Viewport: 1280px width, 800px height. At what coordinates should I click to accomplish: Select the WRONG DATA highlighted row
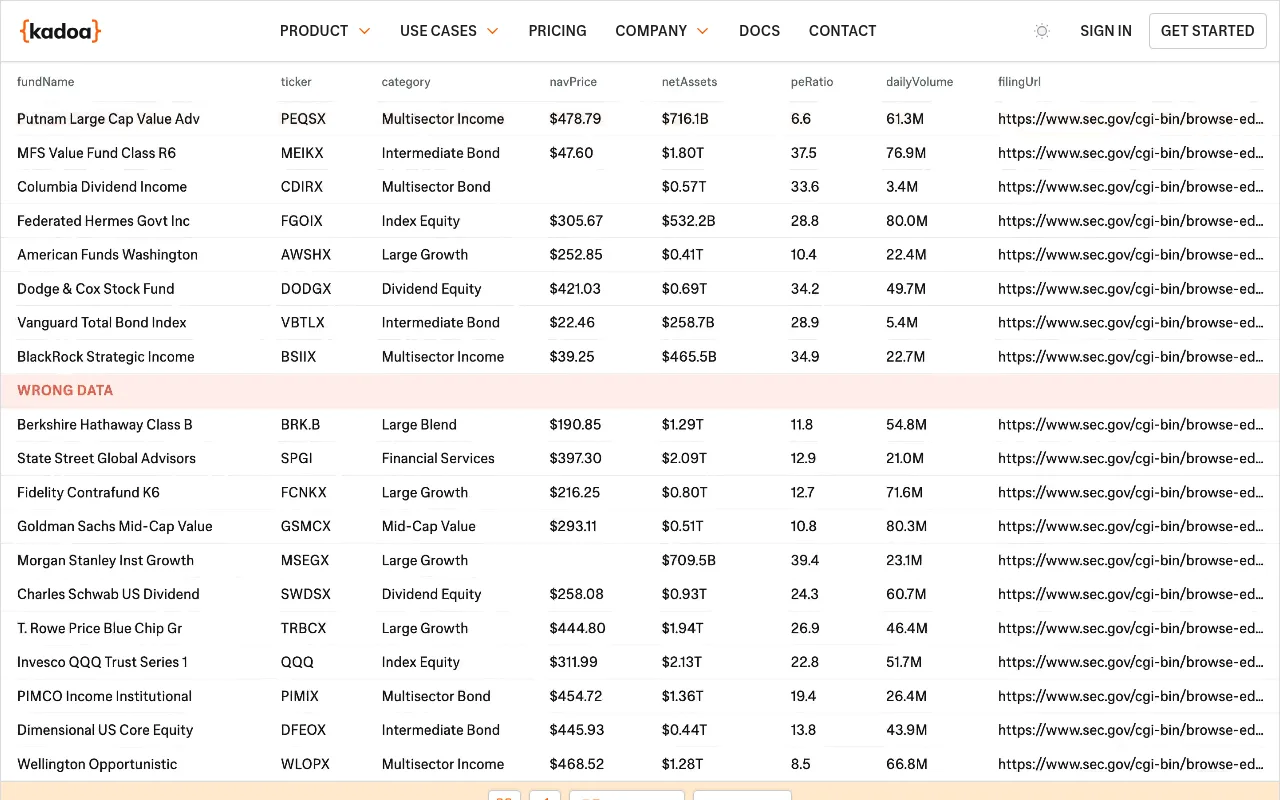(x=640, y=391)
